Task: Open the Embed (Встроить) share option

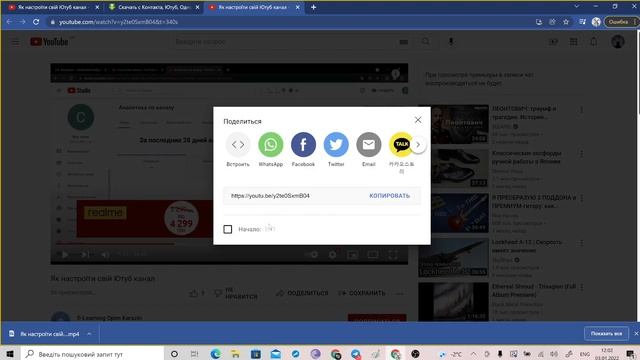Action: pyautogui.click(x=238, y=144)
